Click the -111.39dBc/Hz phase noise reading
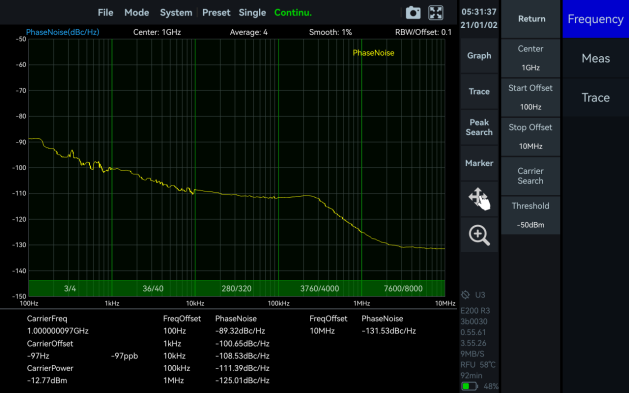629x393 pixels. [x=242, y=368]
